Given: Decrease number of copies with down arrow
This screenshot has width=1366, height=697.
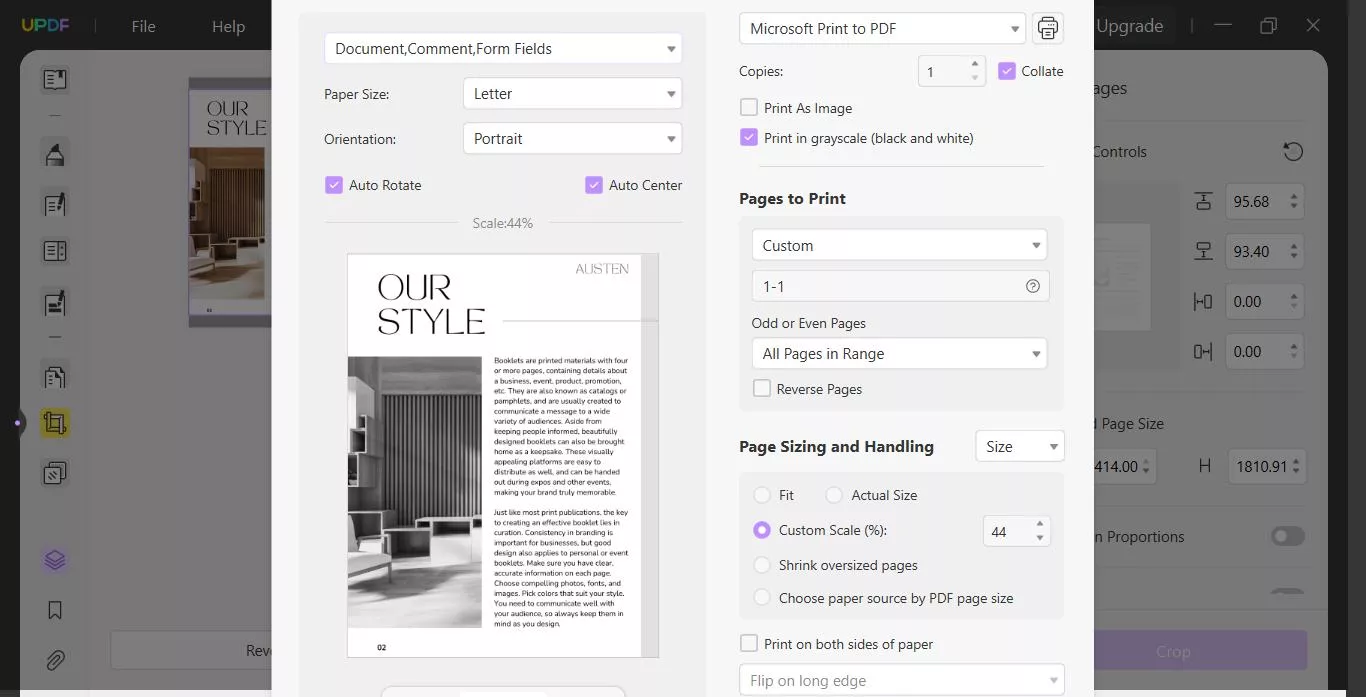Looking at the screenshot, I should (x=975, y=78).
